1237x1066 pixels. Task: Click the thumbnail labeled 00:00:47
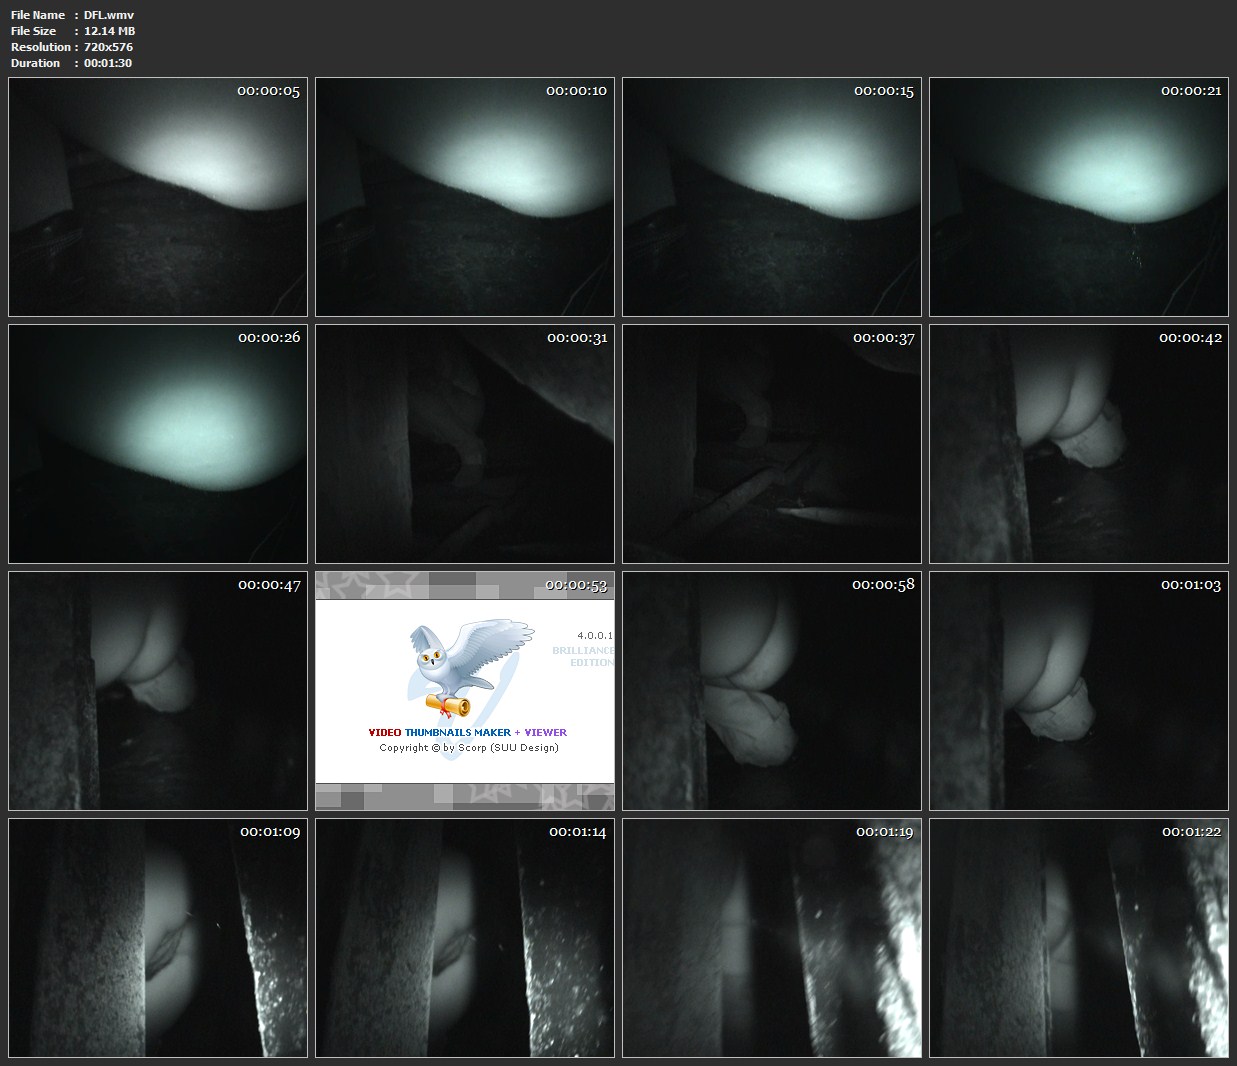(x=158, y=691)
